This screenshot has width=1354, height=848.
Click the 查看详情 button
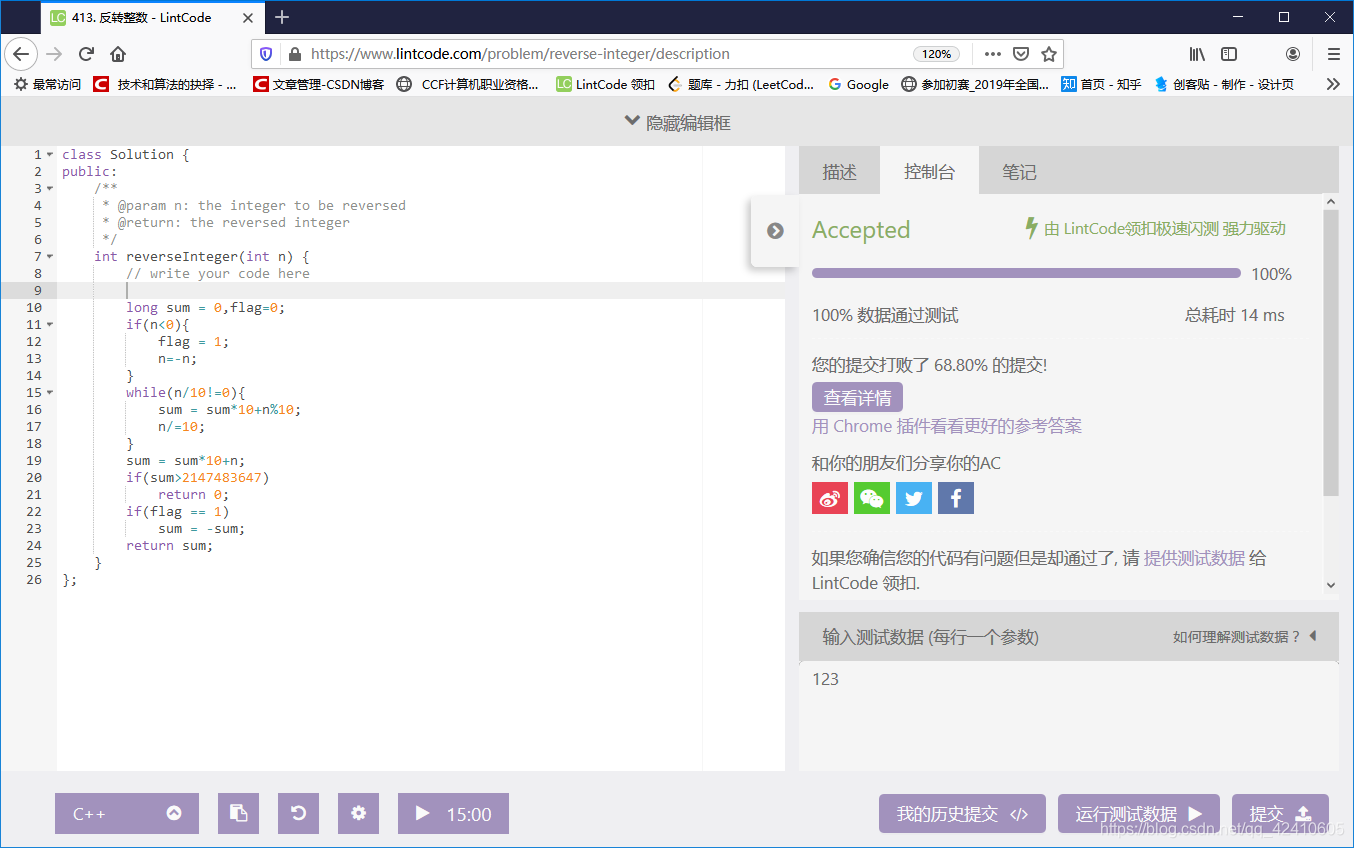(857, 397)
